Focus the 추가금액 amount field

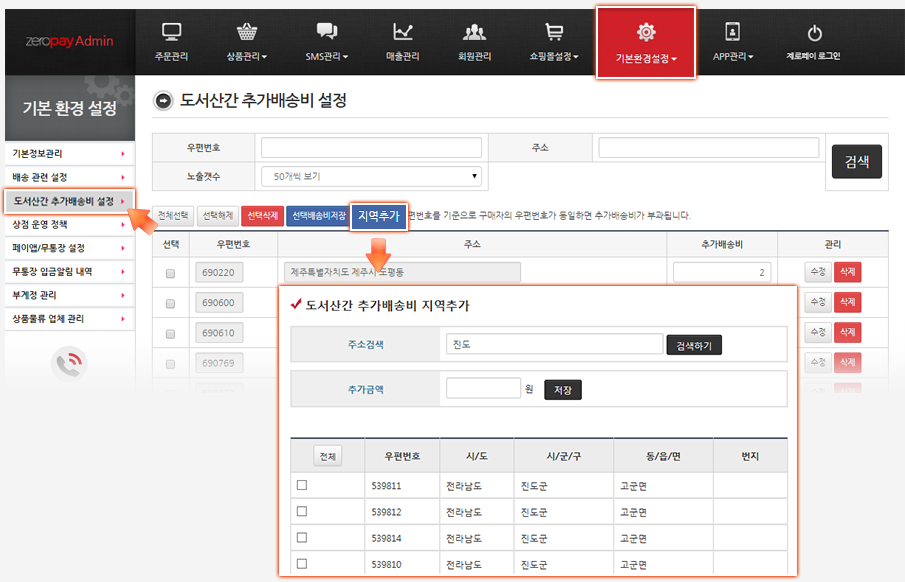click(483, 388)
